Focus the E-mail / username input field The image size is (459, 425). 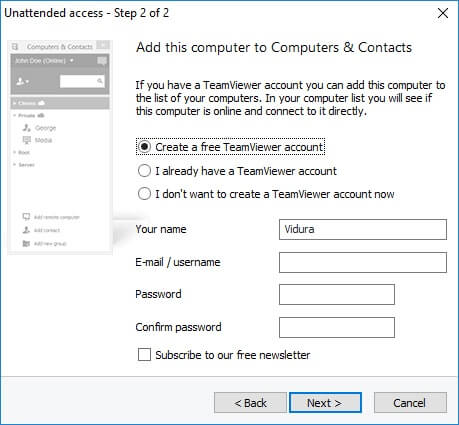[363, 262]
